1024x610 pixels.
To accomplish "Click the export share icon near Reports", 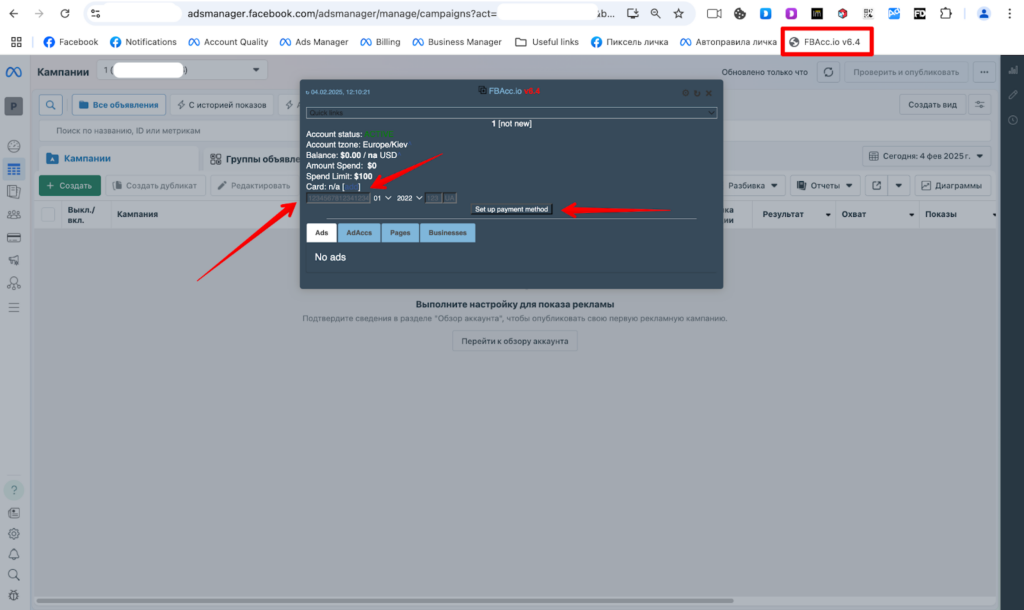I will (876, 185).
